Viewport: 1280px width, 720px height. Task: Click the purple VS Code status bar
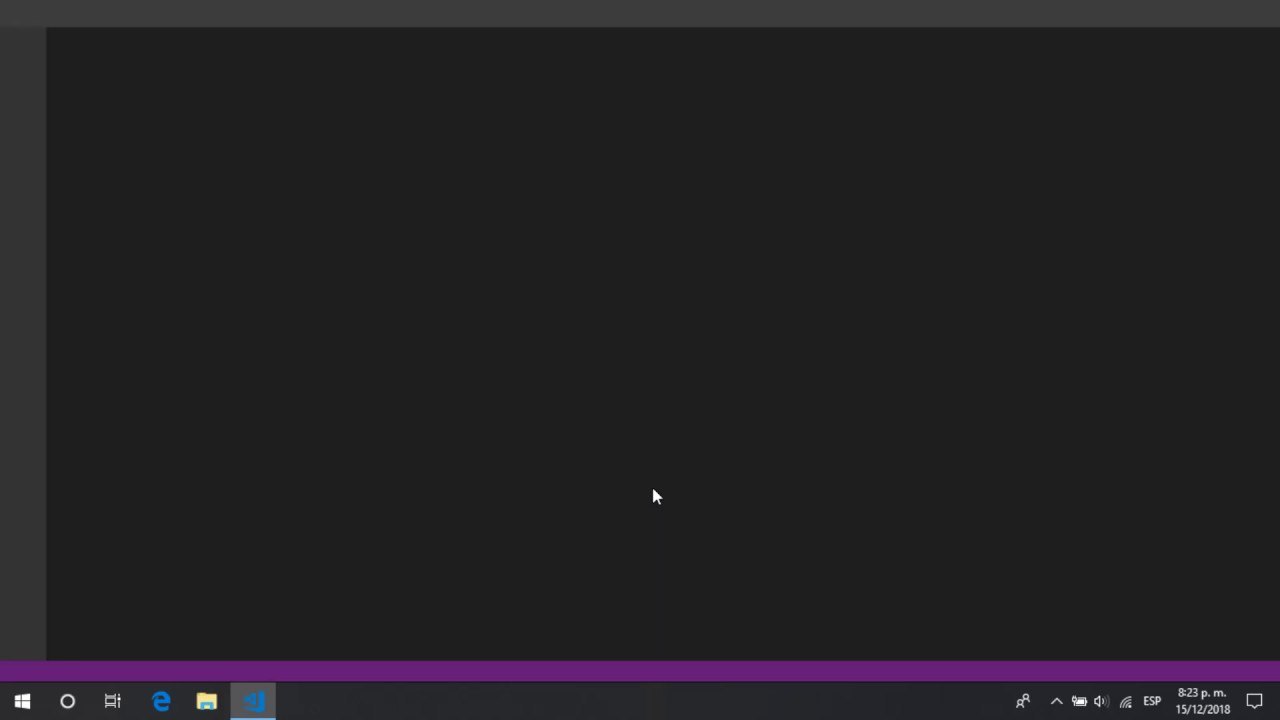coord(640,671)
